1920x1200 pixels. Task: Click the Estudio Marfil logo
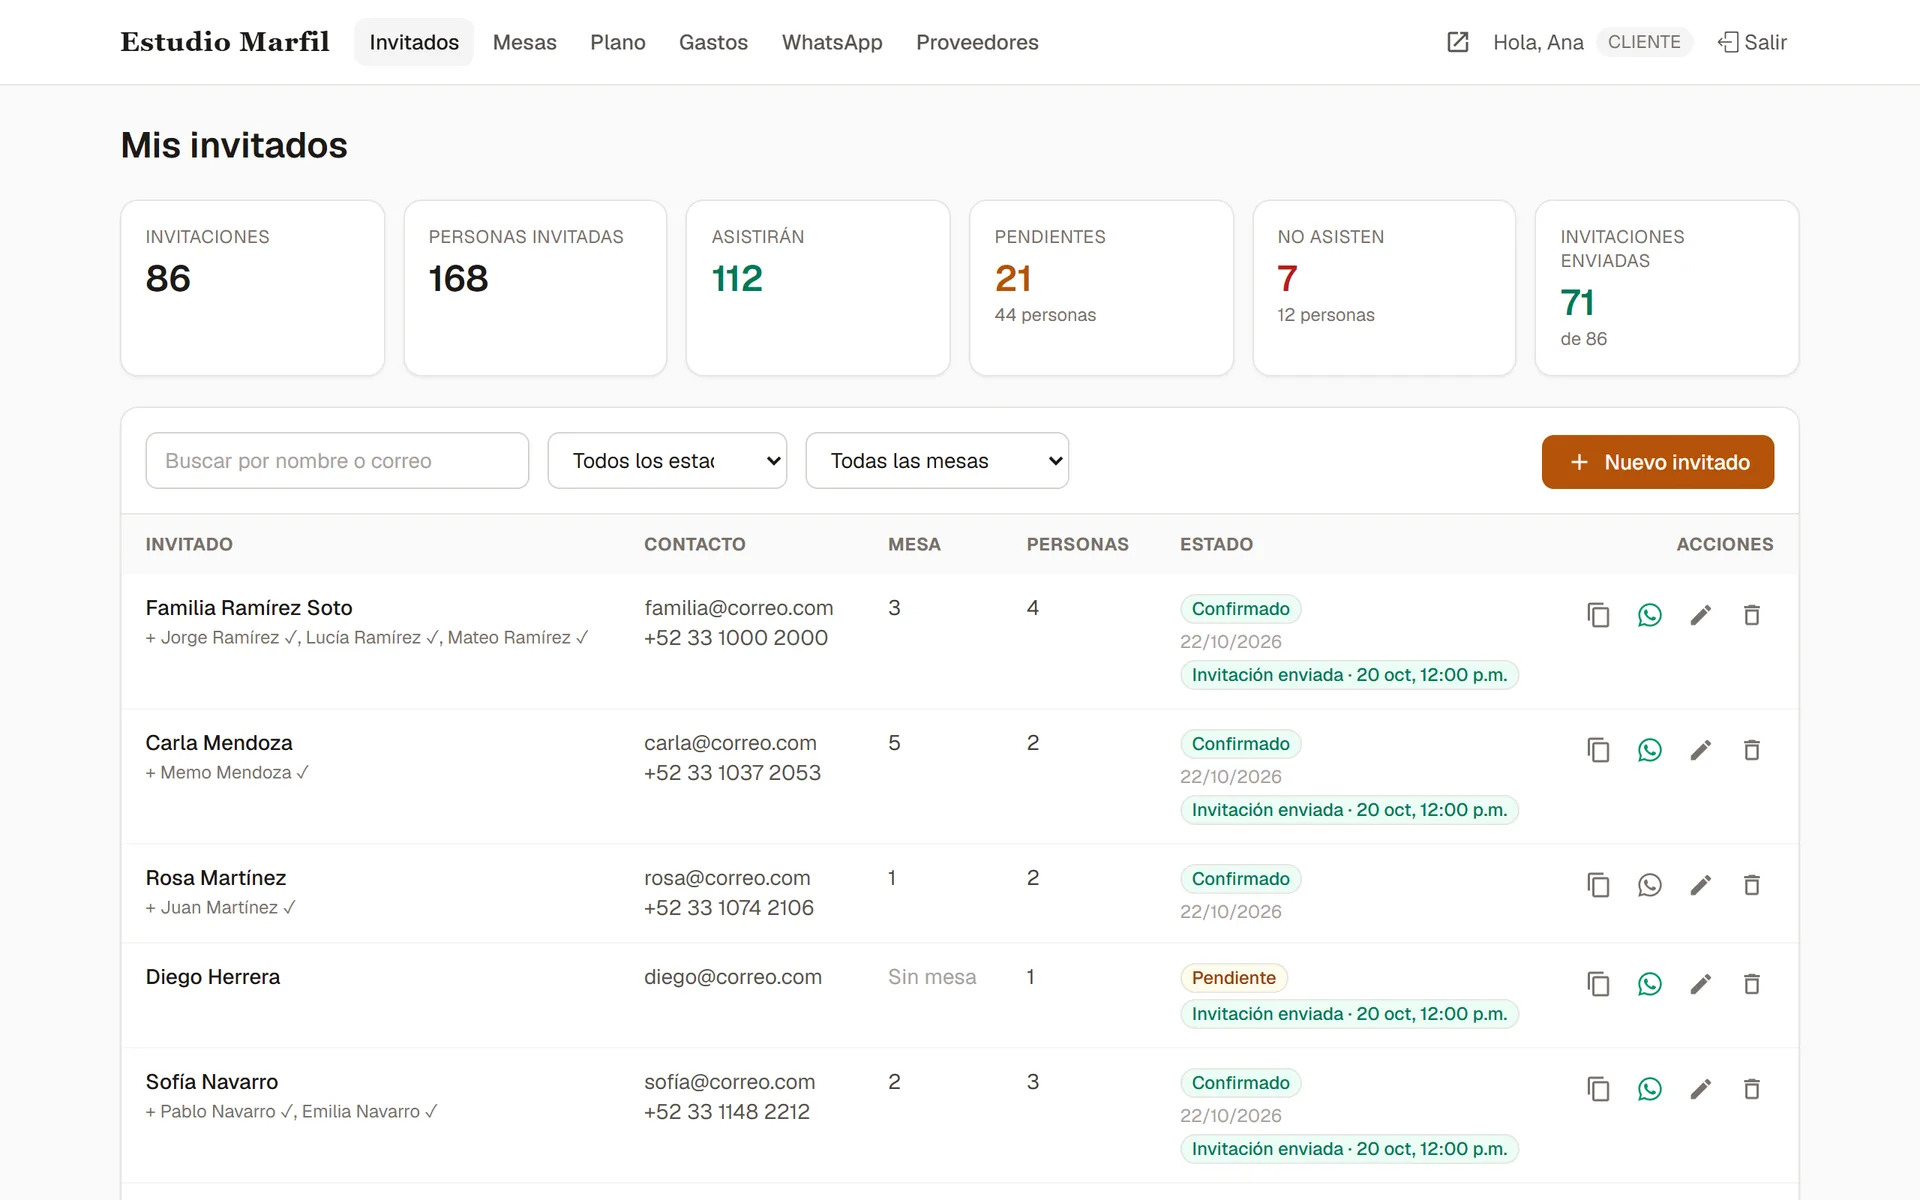pyautogui.click(x=225, y=42)
